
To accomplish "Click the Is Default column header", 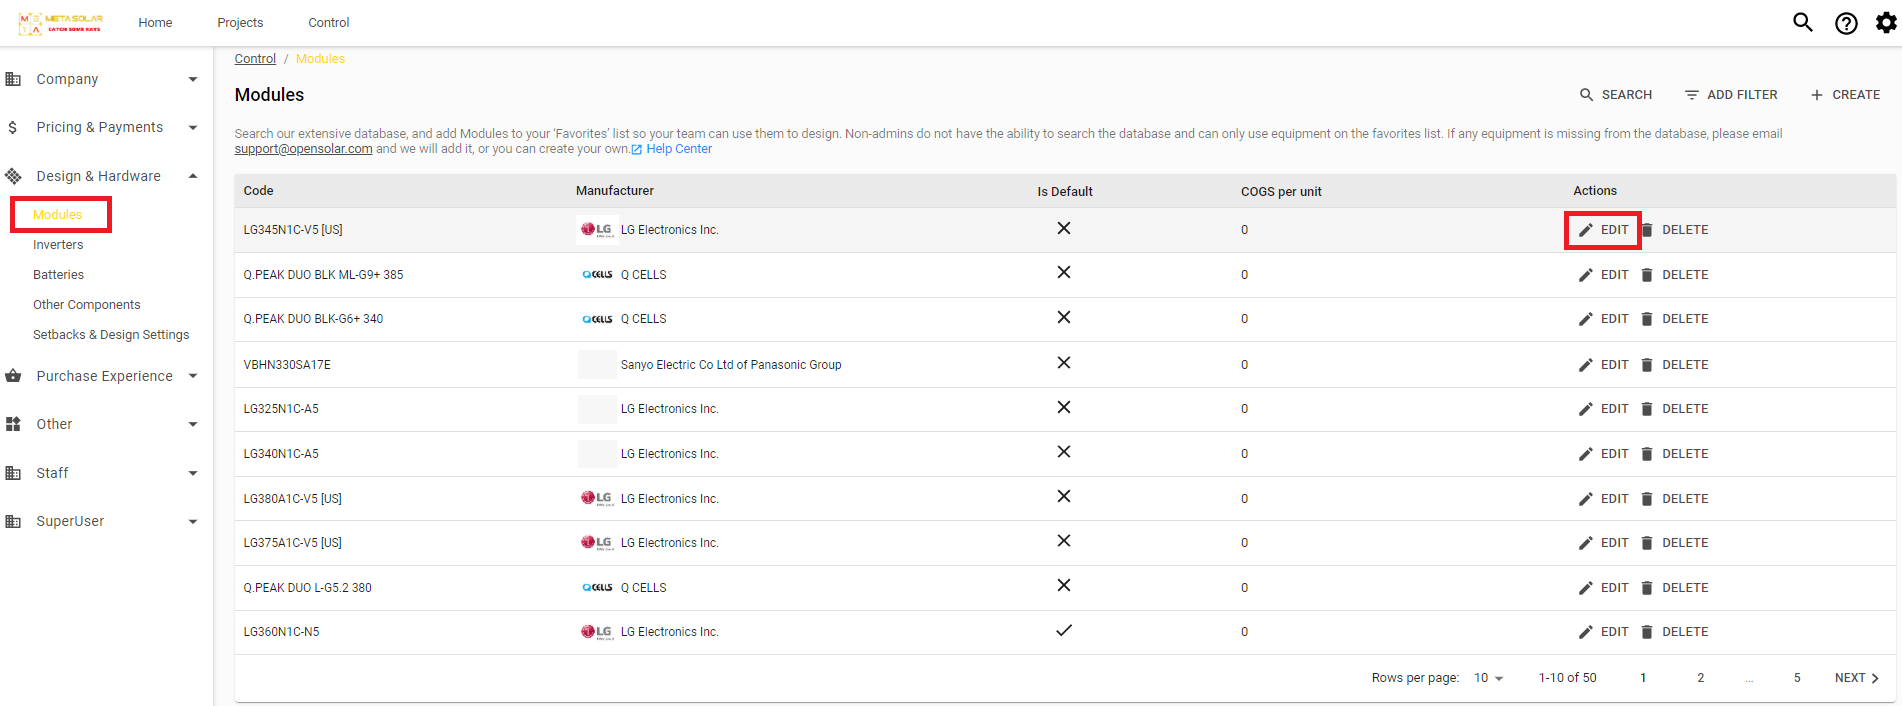I will 1065,192.
